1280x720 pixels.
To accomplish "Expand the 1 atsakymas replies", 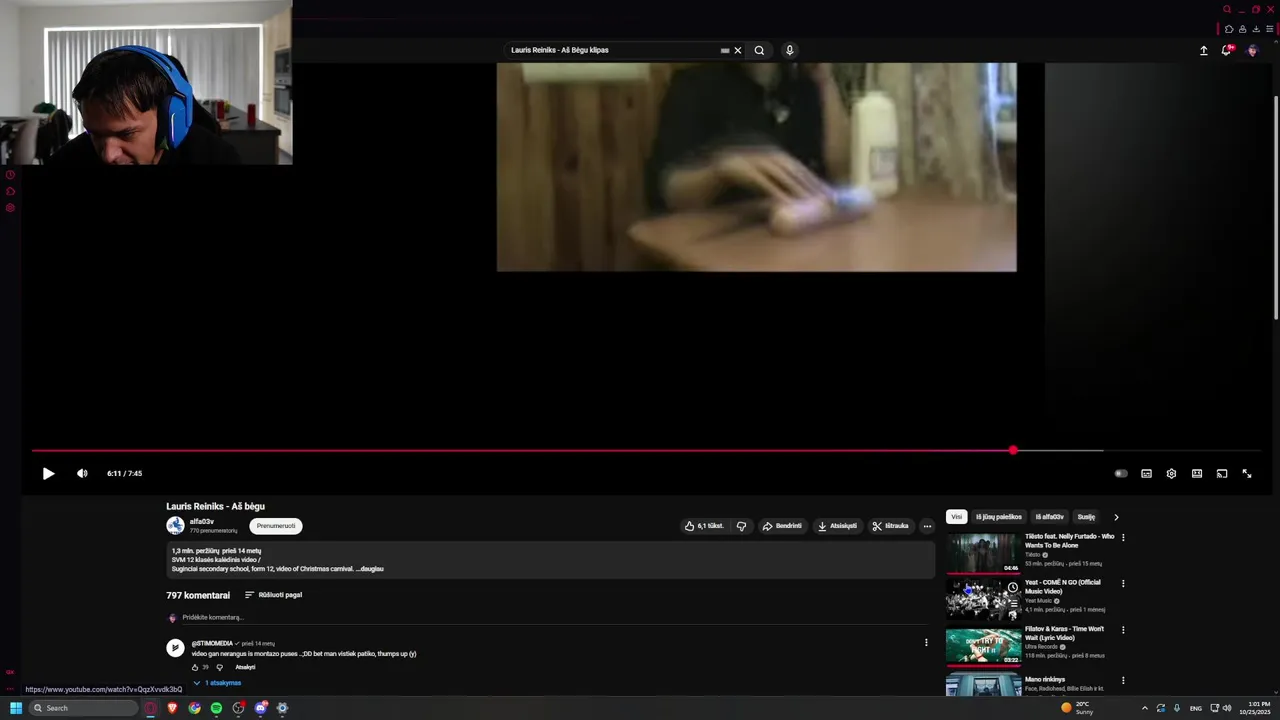I will [x=217, y=683].
